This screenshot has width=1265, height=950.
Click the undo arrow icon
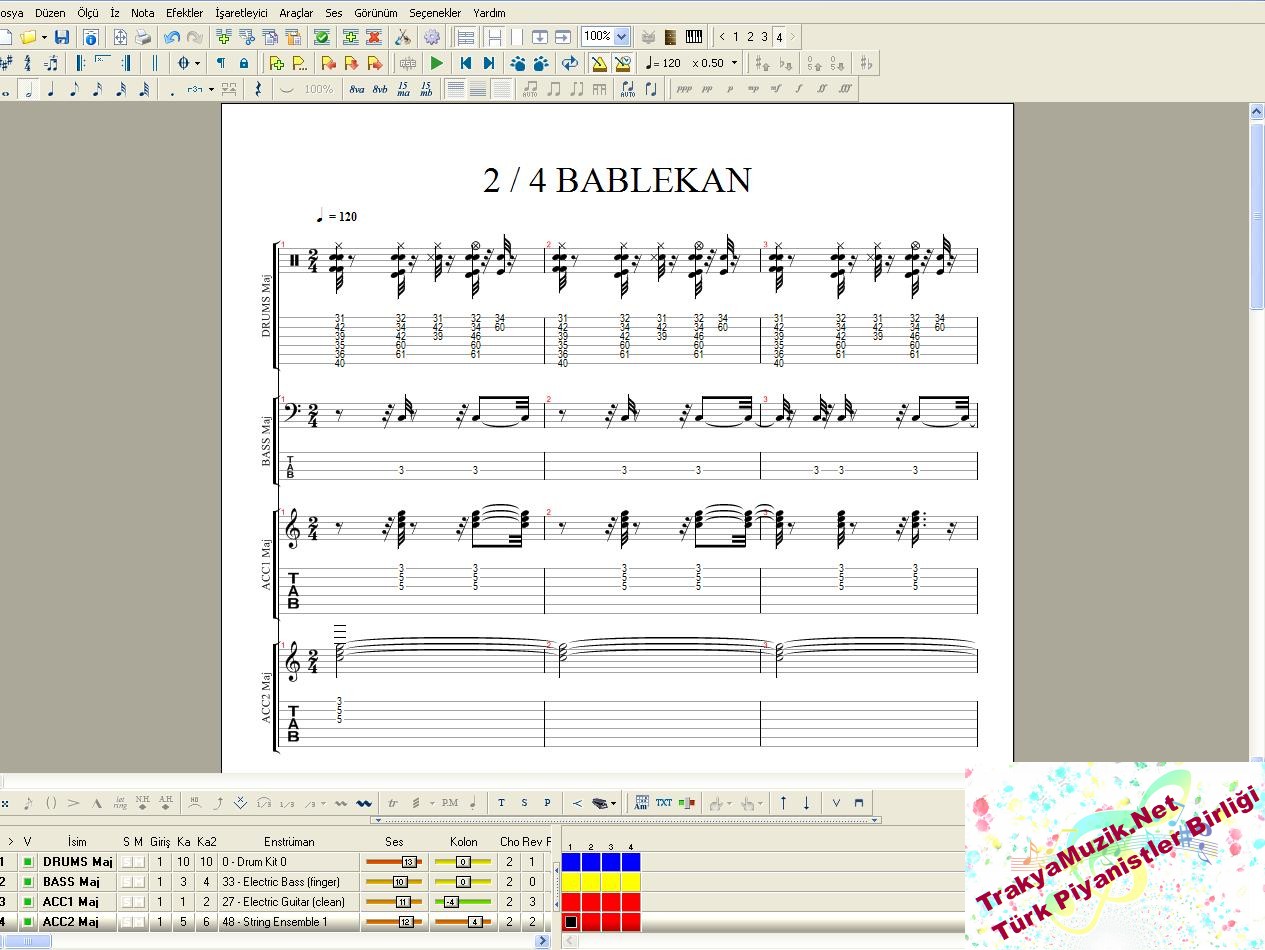[x=172, y=37]
